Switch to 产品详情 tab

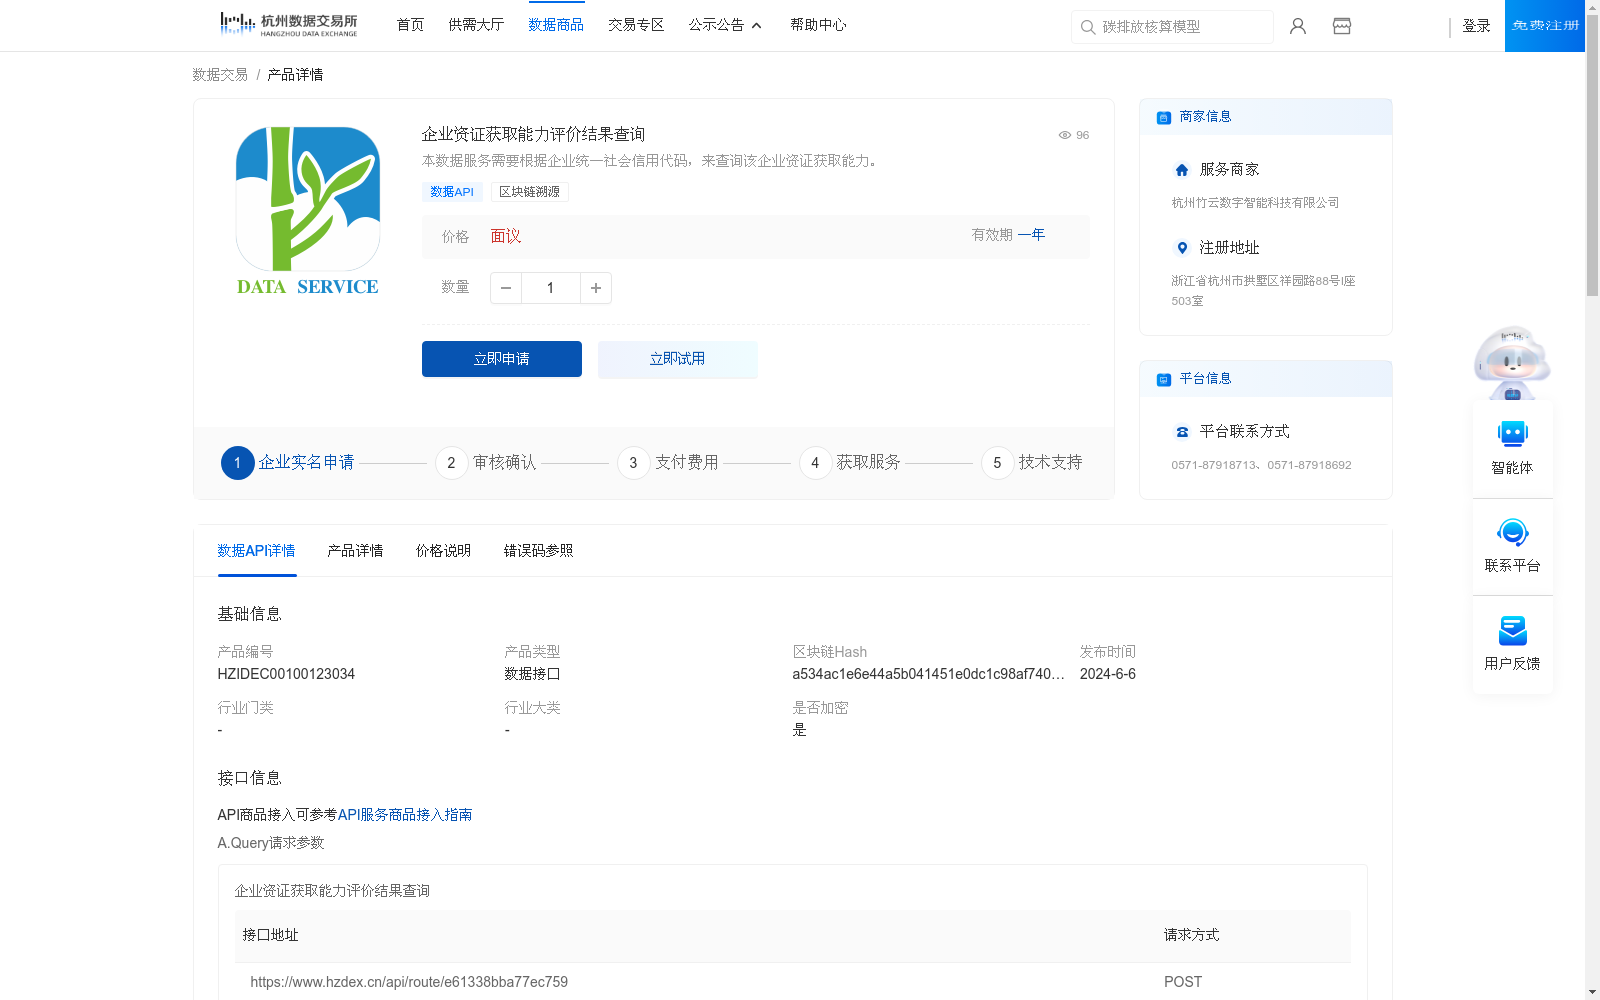(x=355, y=551)
